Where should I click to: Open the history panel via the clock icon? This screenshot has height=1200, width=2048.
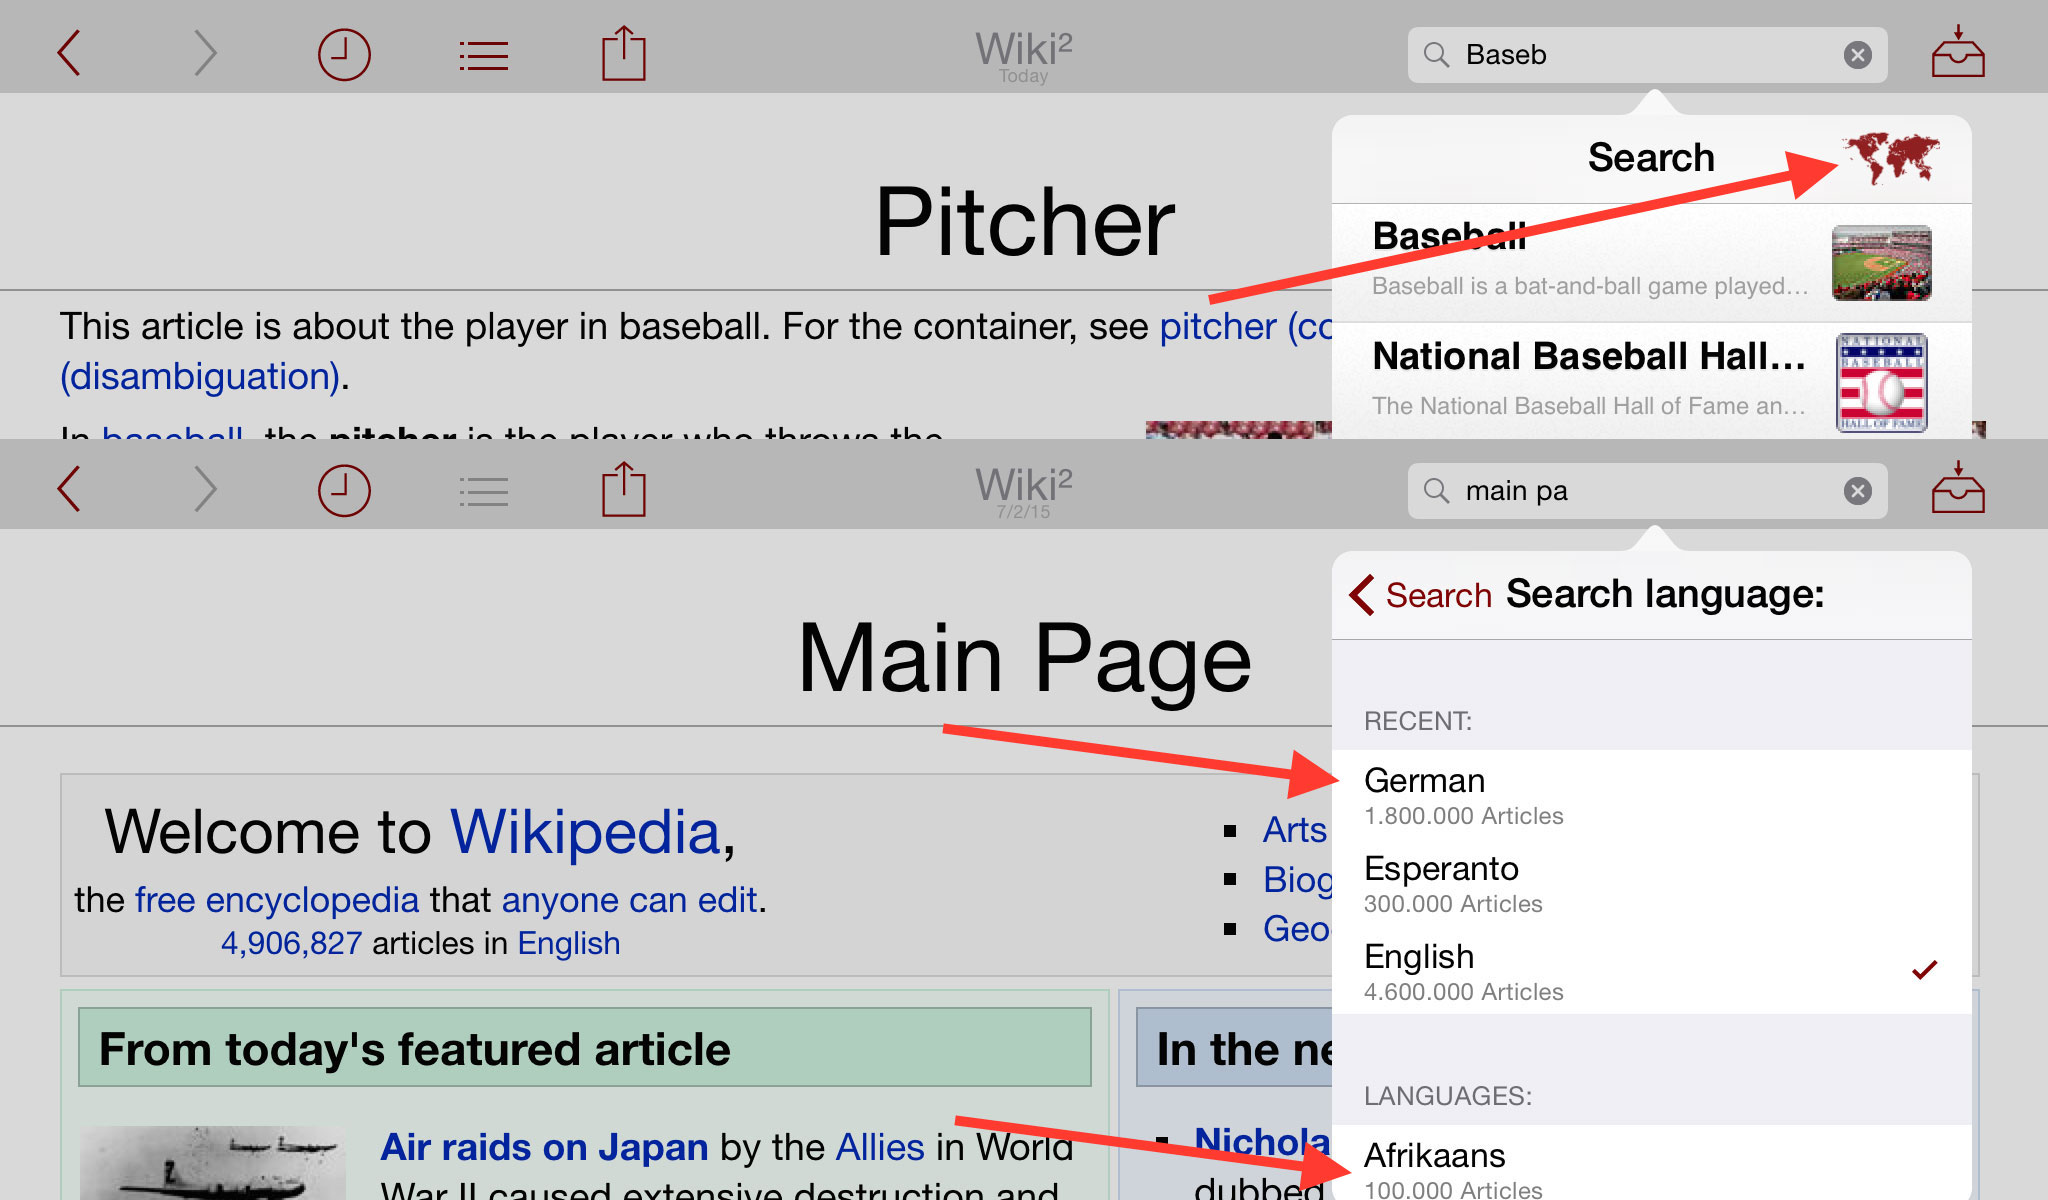click(x=343, y=54)
